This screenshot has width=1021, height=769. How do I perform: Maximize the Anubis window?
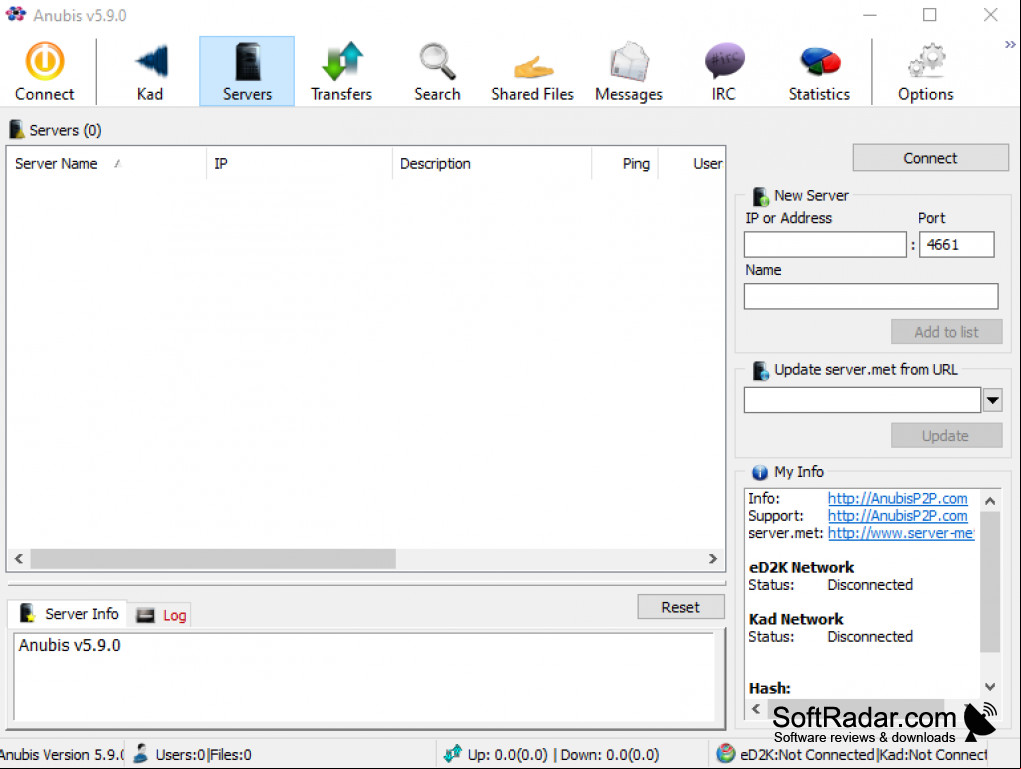click(930, 14)
